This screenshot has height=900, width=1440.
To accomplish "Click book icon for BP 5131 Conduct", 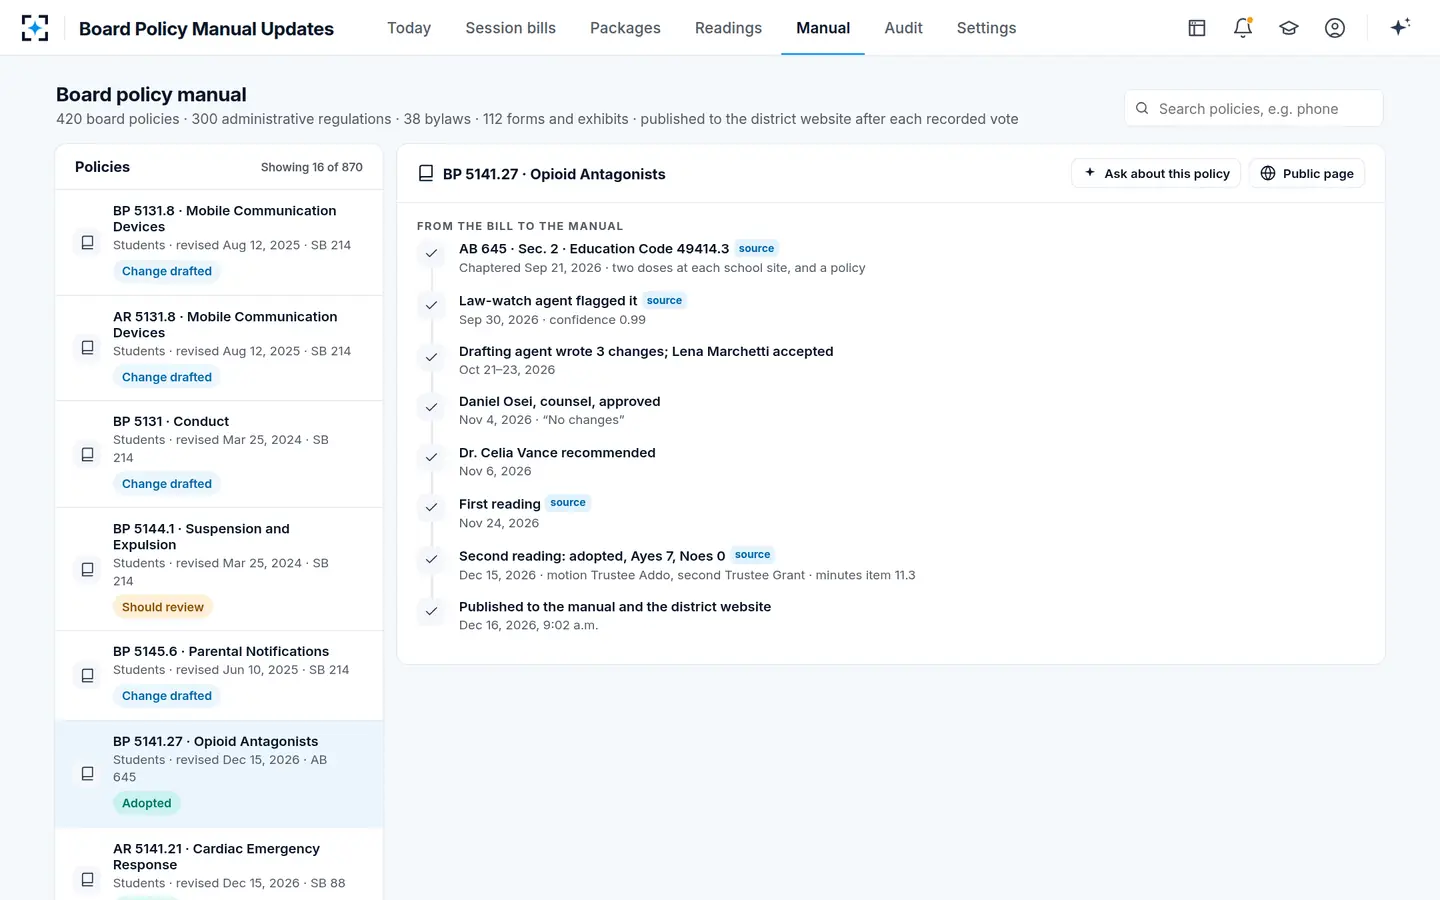I will click(x=88, y=454).
